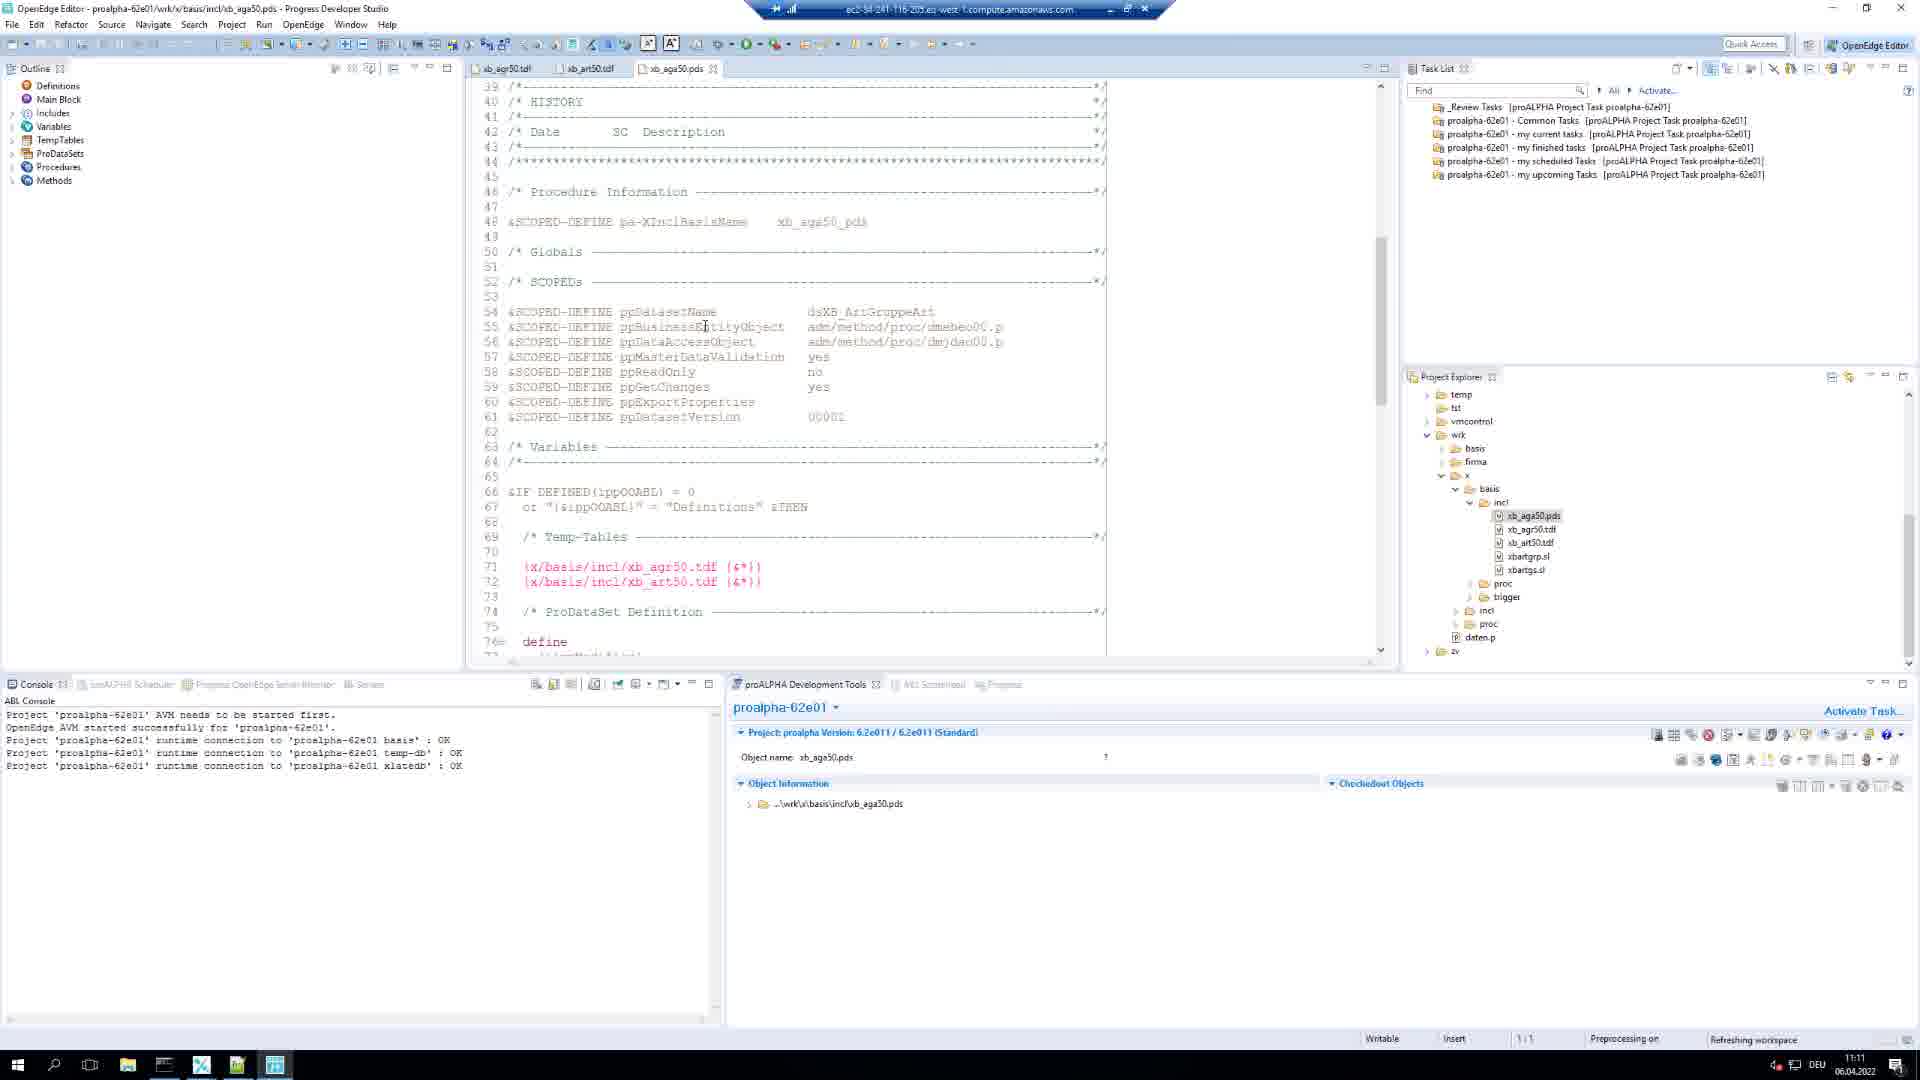This screenshot has width=1920, height=1080.
Task: Open the proalpha-62e01 project dropdown
Action: (836, 708)
